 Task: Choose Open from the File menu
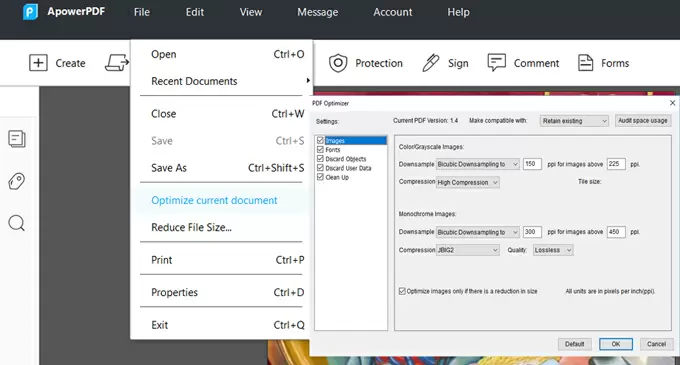click(x=222, y=54)
